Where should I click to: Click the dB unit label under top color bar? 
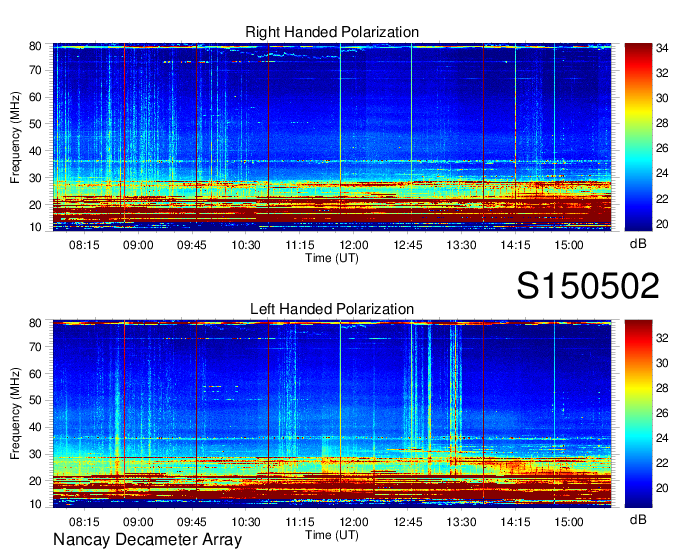(638, 244)
